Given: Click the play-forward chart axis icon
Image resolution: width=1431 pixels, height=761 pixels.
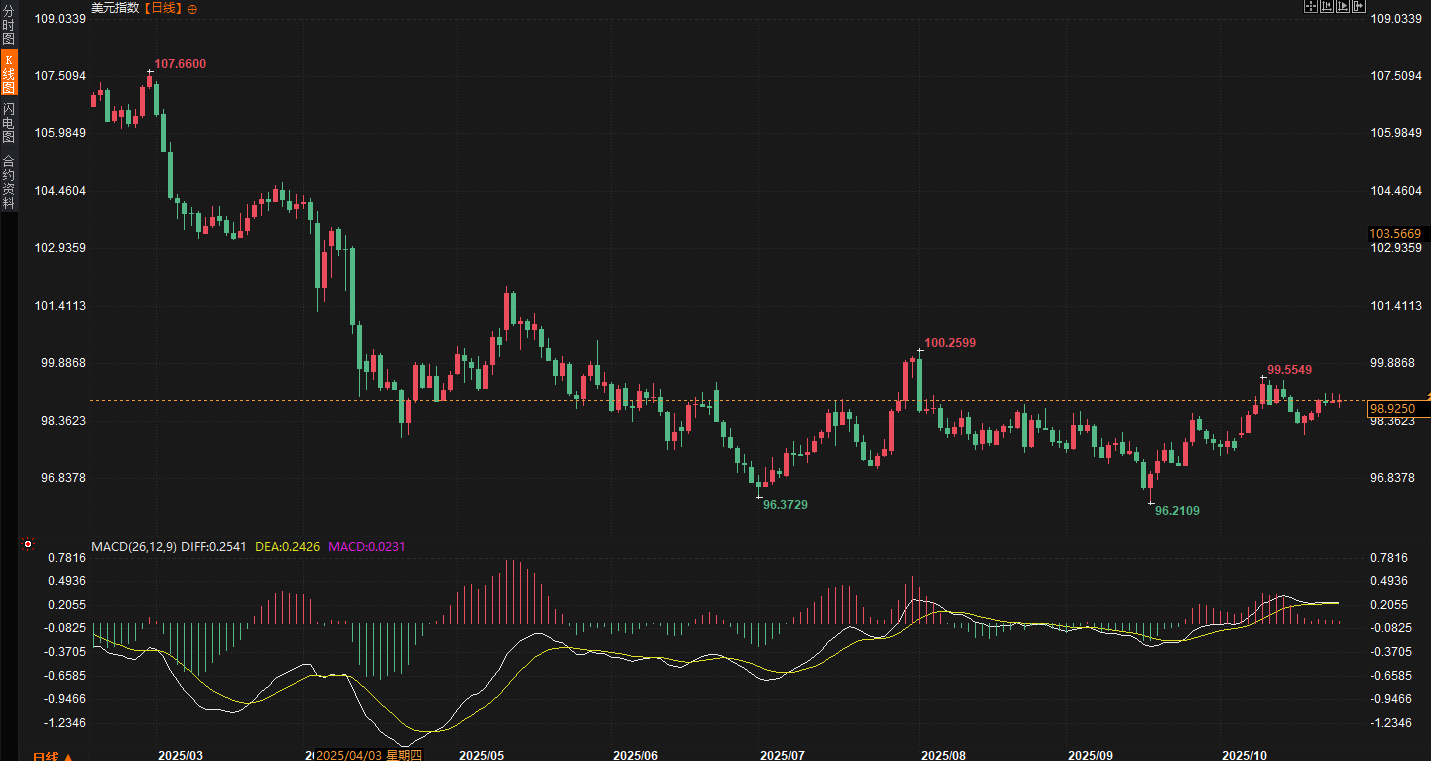Looking at the screenshot, I should tap(1343, 6).
